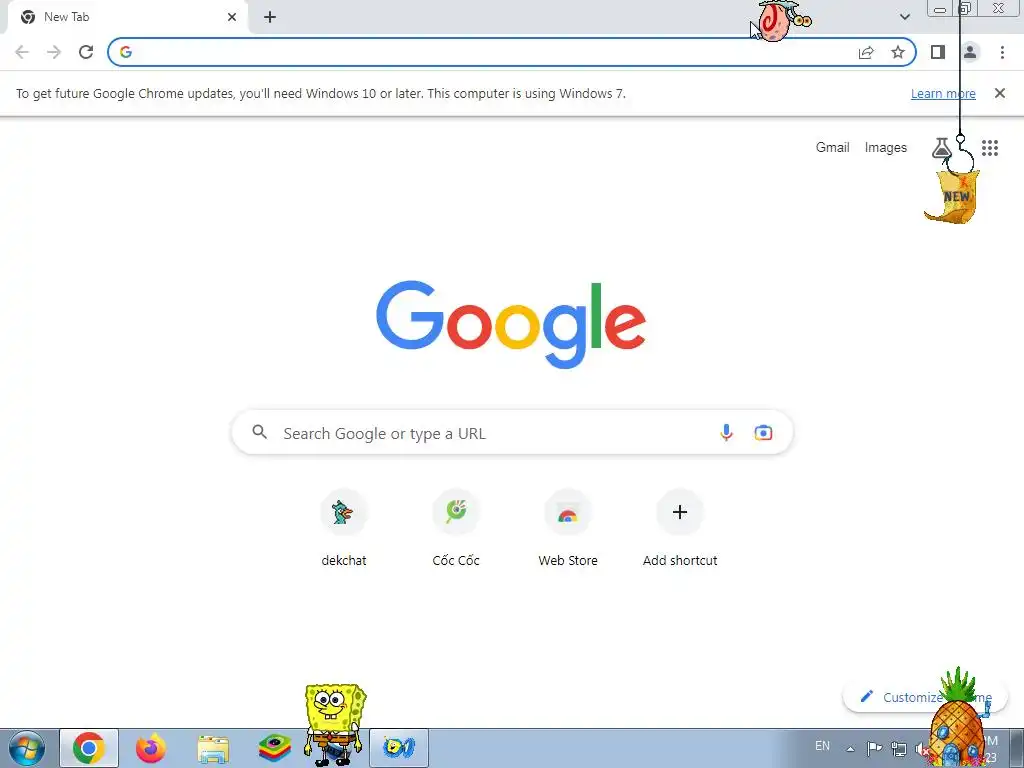Go forward with the forward arrow

[x=54, y=52]
